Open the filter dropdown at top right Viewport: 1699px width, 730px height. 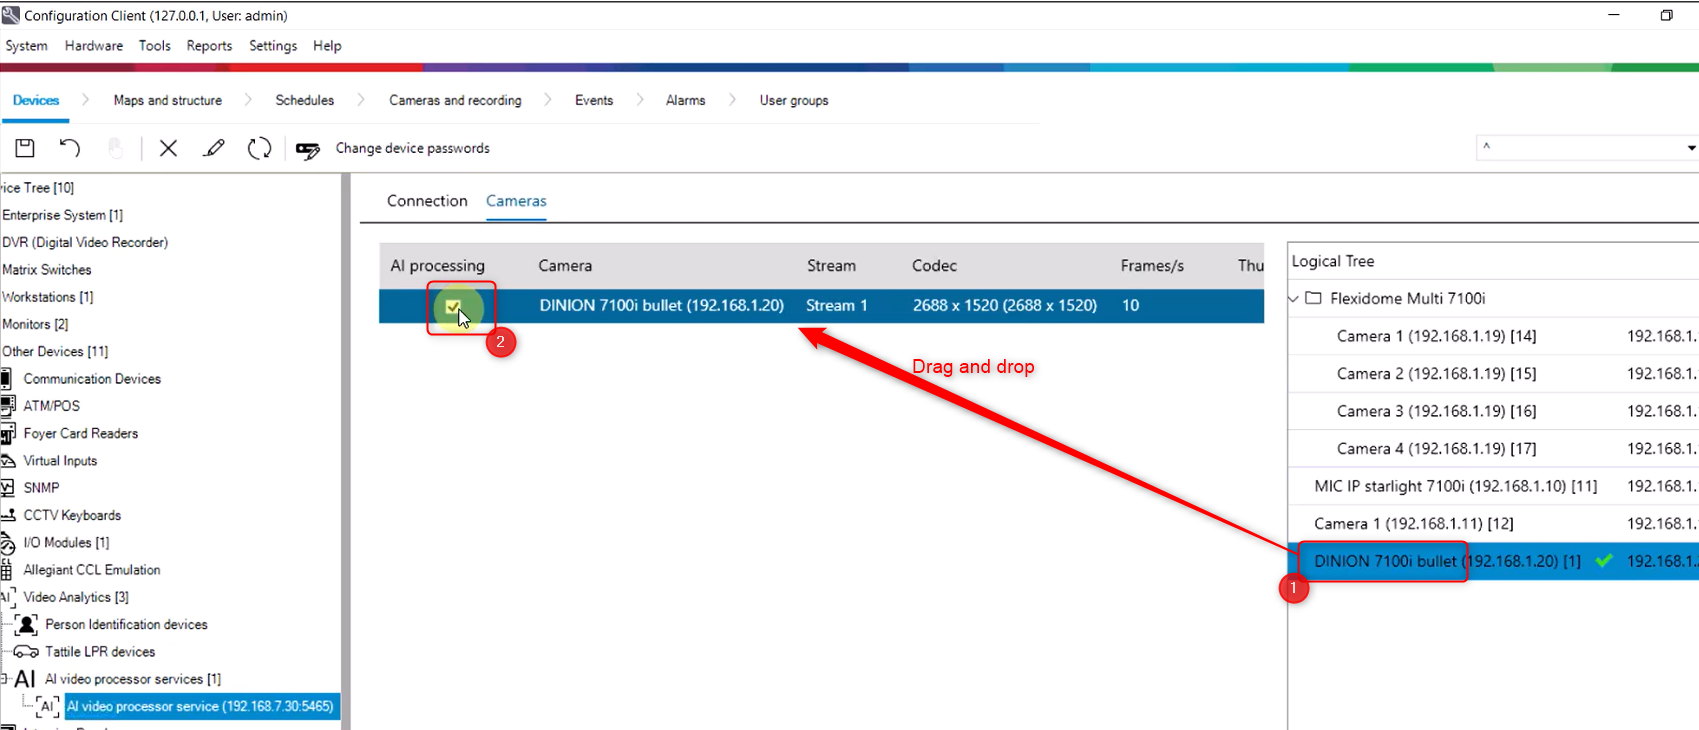pyautogui.click(x=1691, y=148)
